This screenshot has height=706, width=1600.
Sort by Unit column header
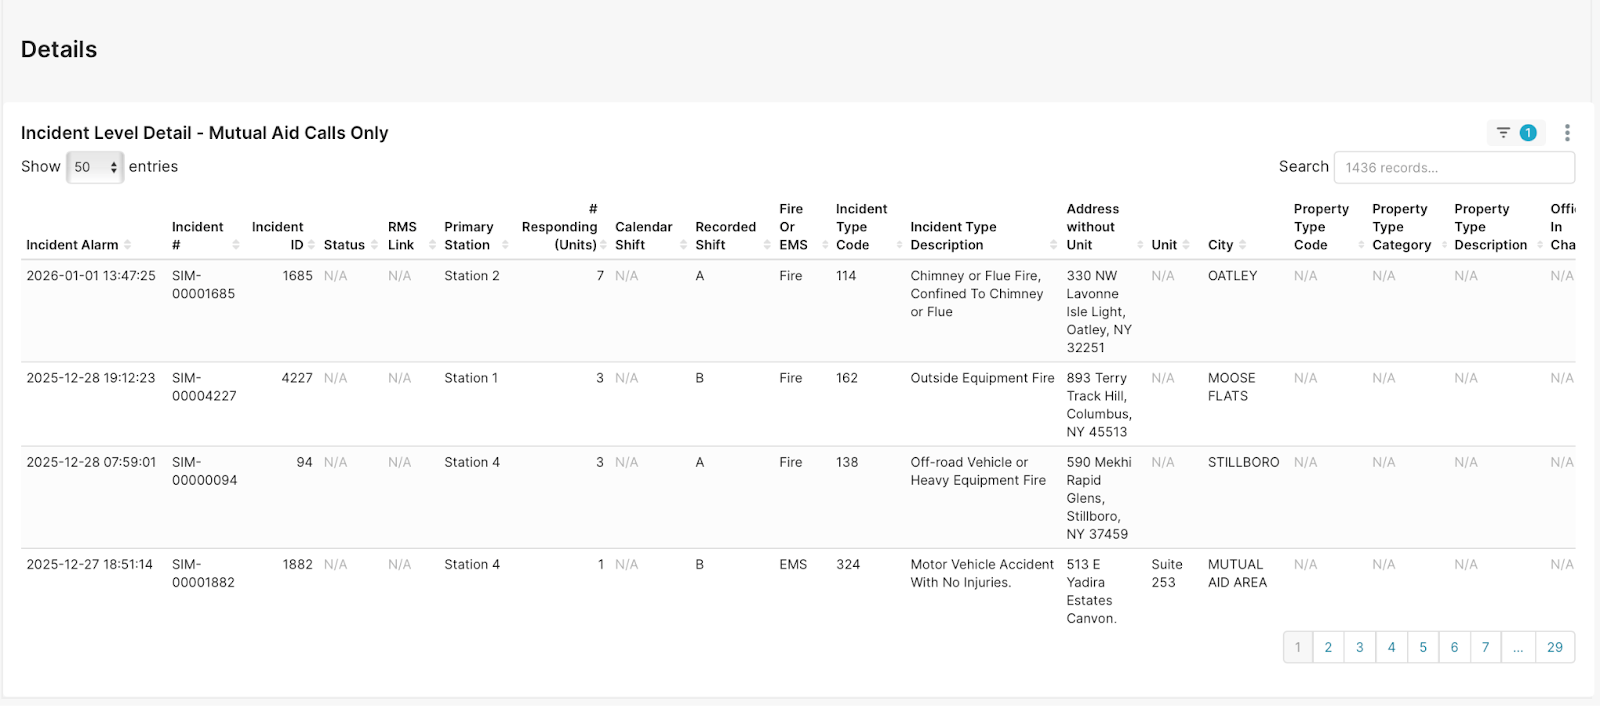click(1170, 245)
